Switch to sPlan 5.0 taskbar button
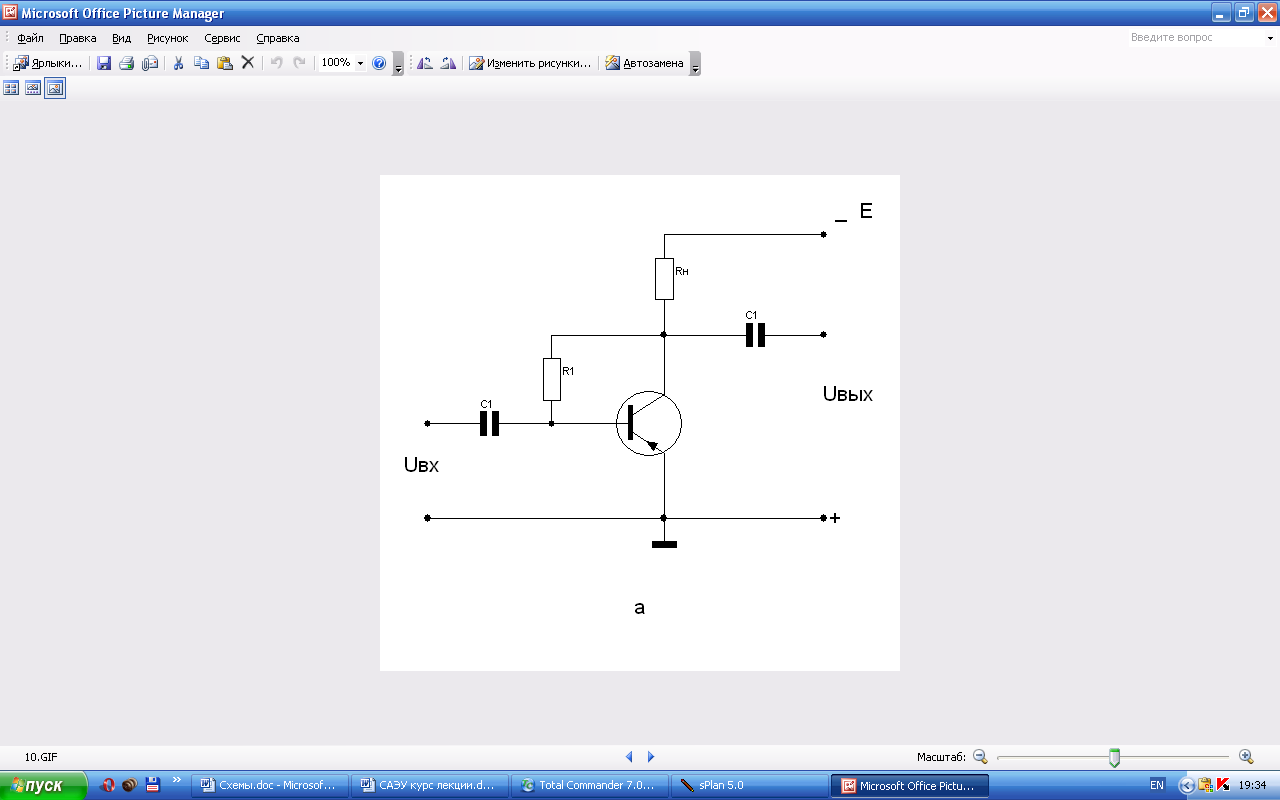This screenshot has width=1280, height=800. (x=752, y=786)
